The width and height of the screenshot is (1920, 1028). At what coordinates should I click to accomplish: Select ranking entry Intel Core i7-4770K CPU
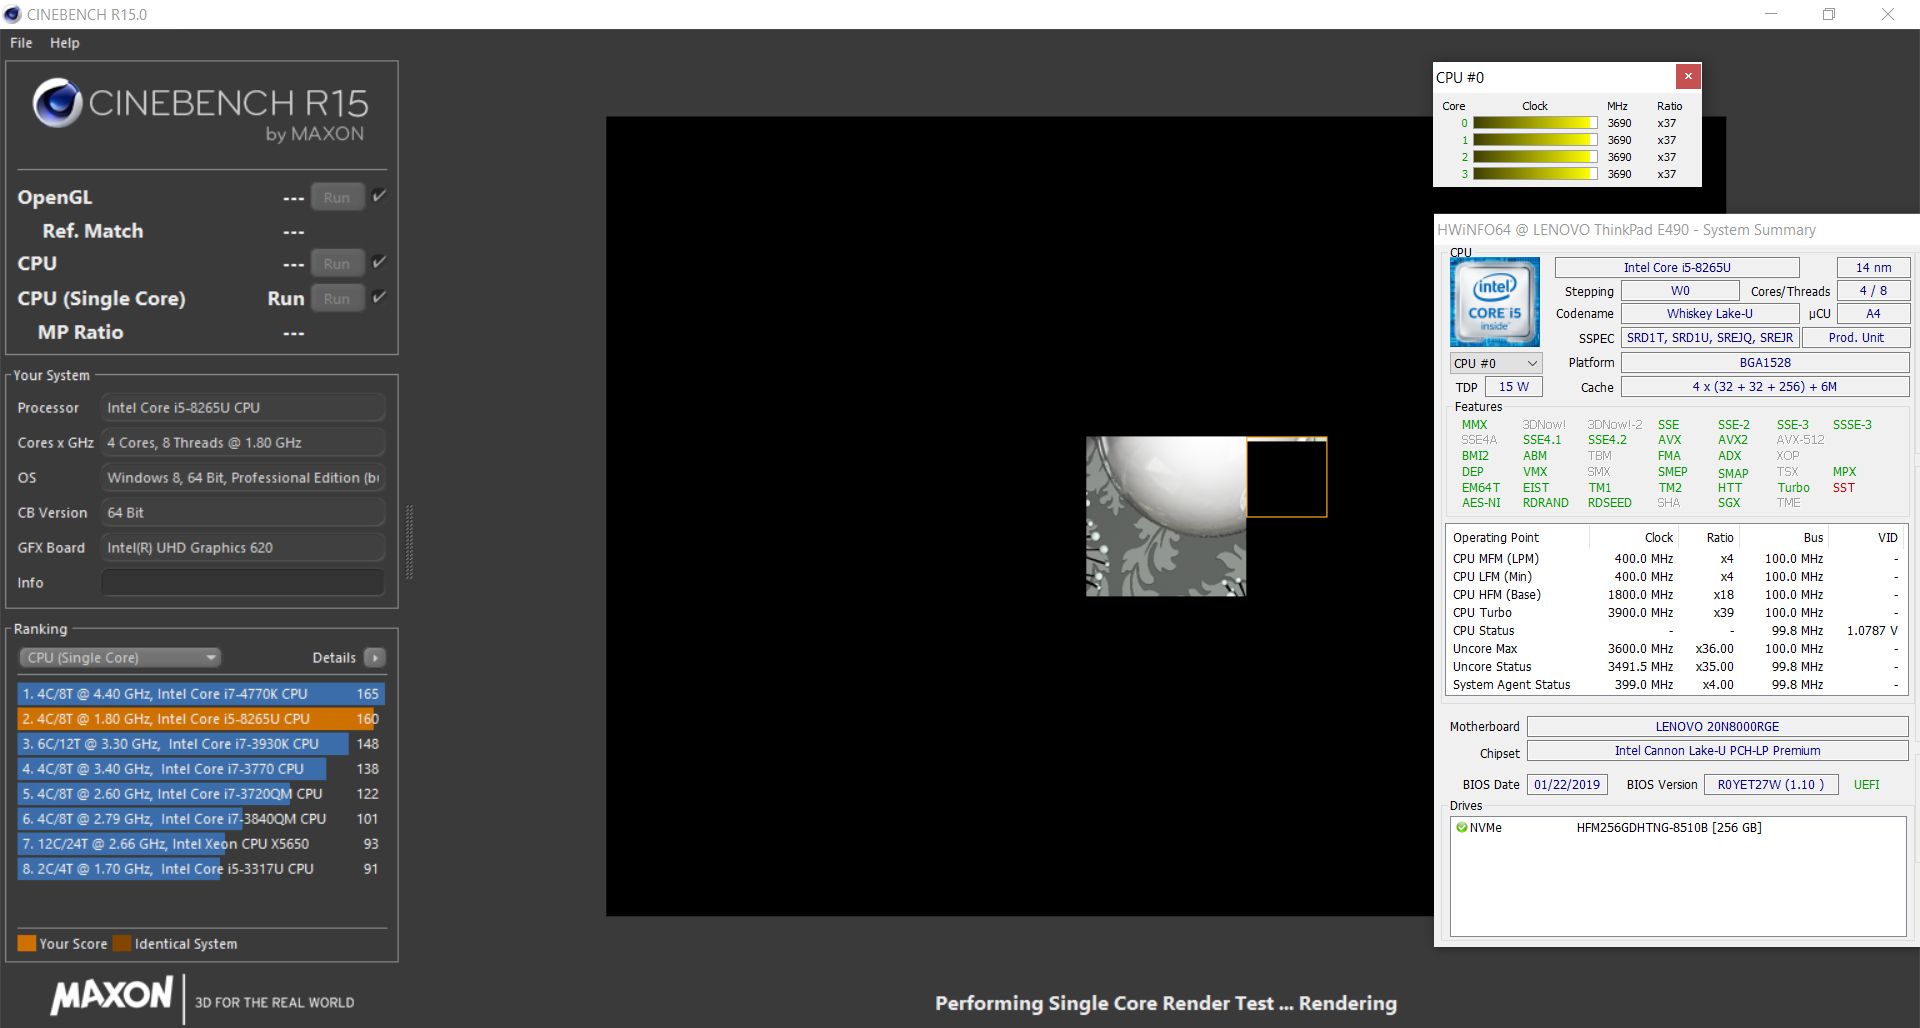coord(201,694)
